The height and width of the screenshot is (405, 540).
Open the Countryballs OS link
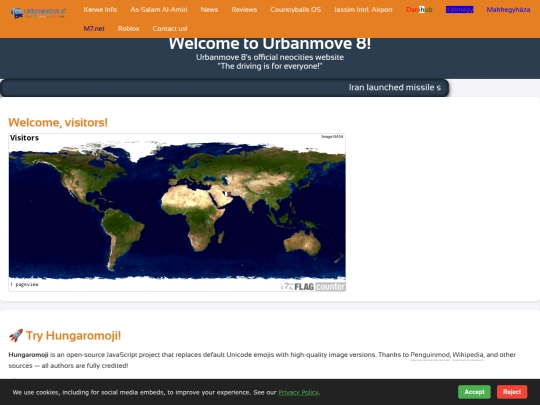tap(295, 10)
